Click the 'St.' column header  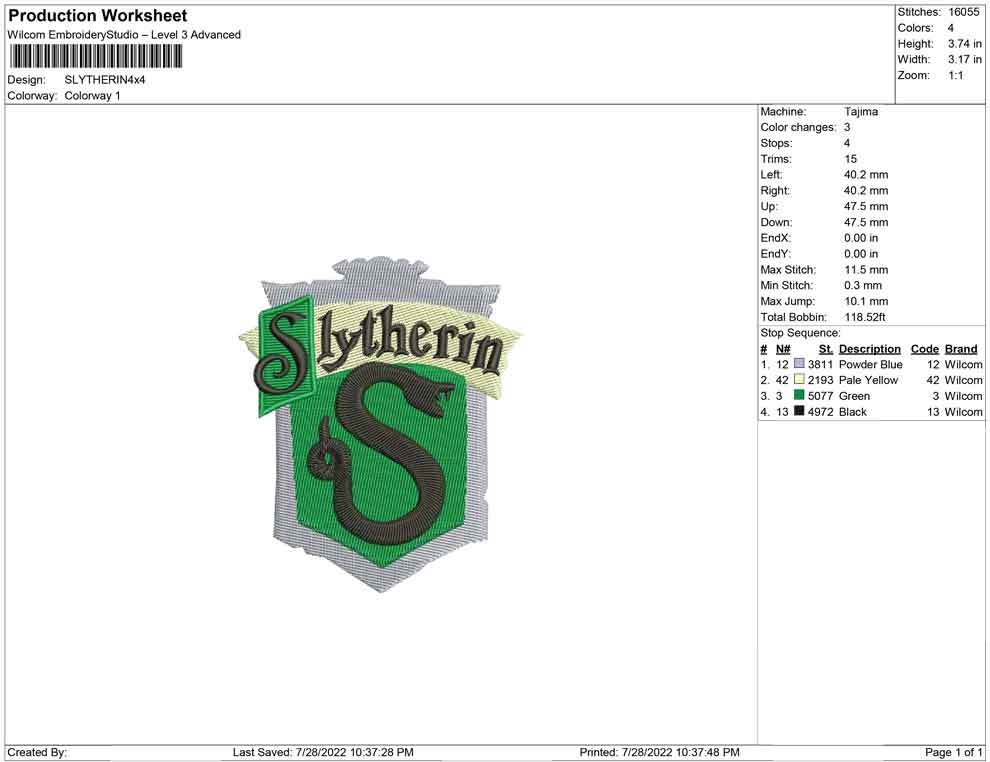[x=826, y=349]
